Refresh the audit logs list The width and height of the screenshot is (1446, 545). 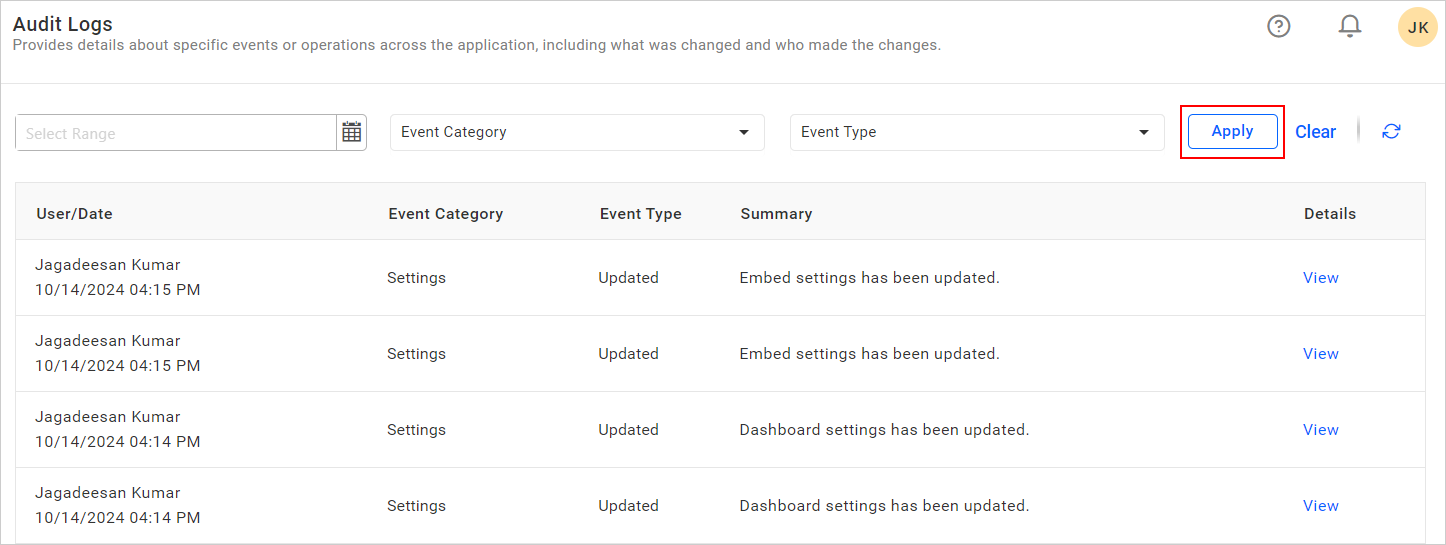(1391, 131)
